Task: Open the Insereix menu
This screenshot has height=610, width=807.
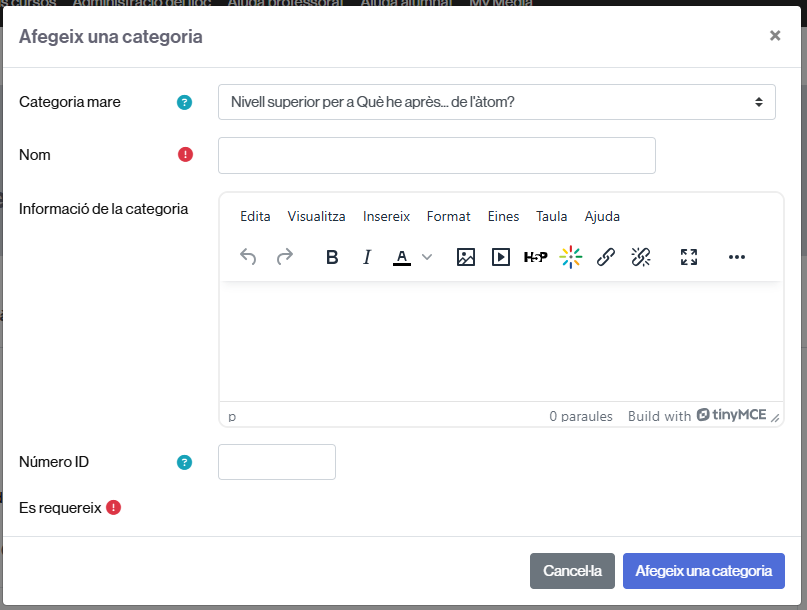Action: [x=386, y=216]
